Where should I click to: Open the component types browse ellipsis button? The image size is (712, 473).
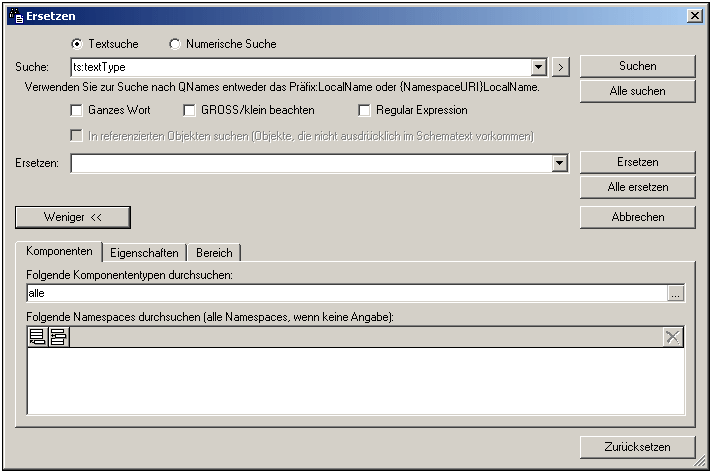[x=676, y=293]
